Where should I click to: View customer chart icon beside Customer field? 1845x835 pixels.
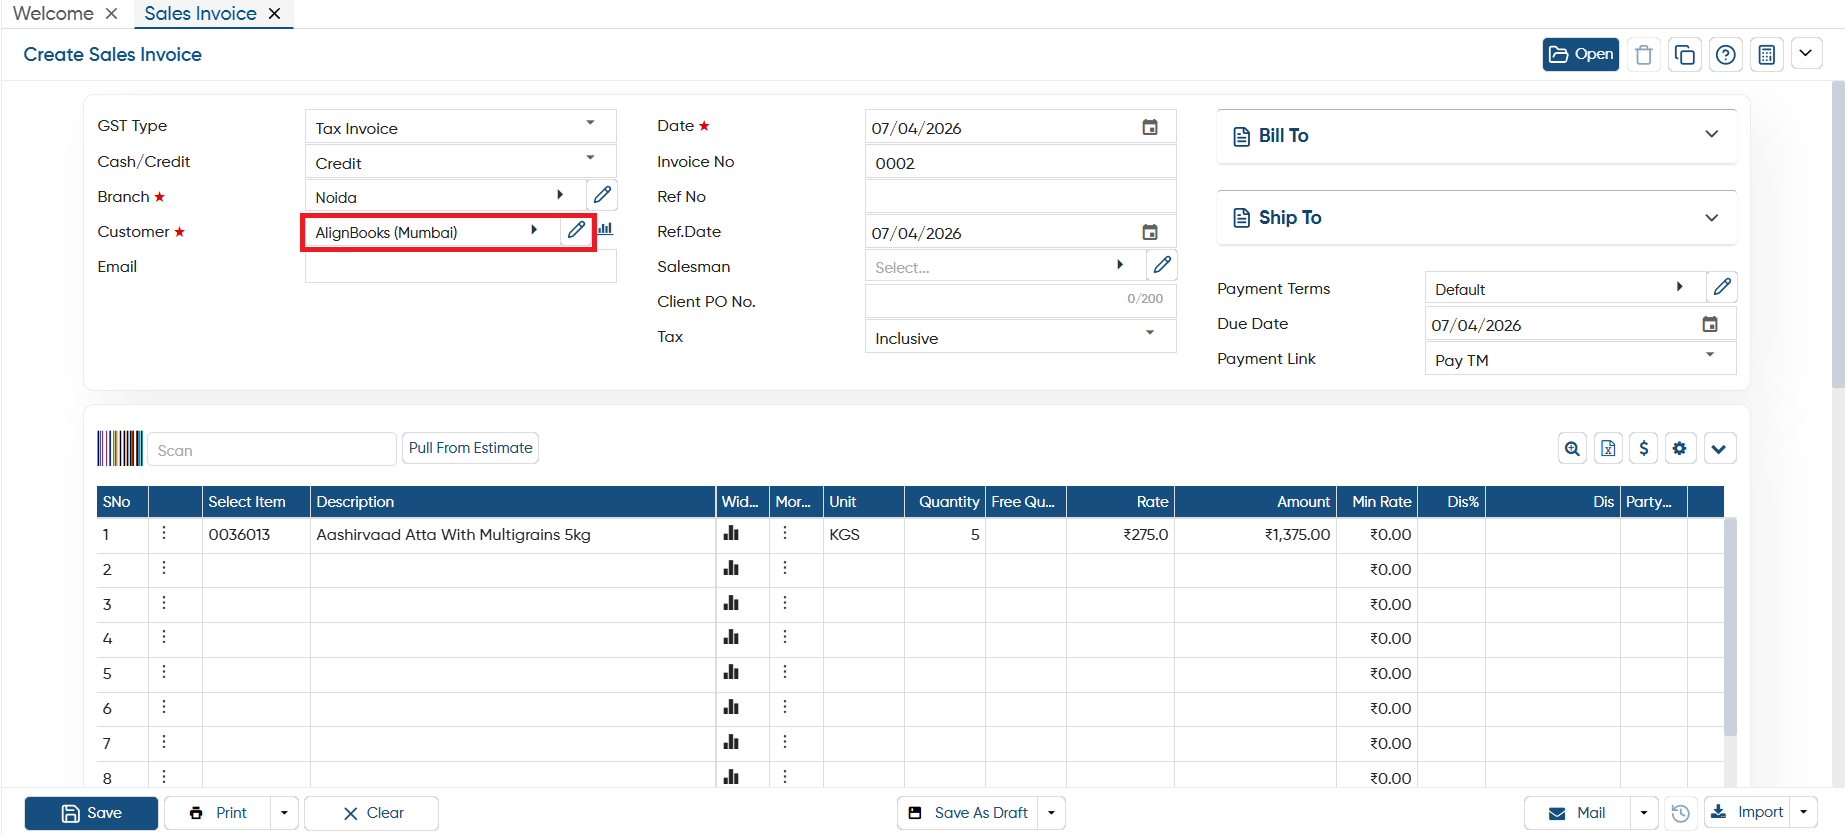pyautogui.click(x=605, y=229)
